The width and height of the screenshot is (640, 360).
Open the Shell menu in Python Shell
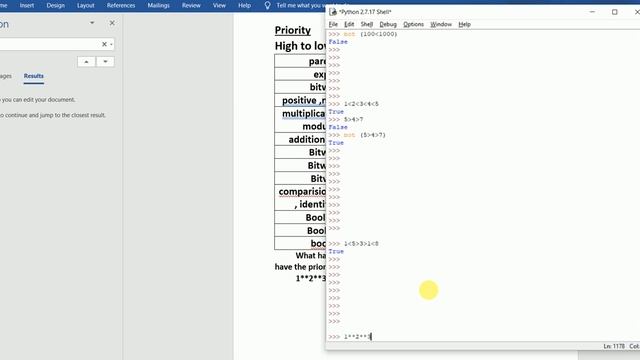[x=367, y=24]
